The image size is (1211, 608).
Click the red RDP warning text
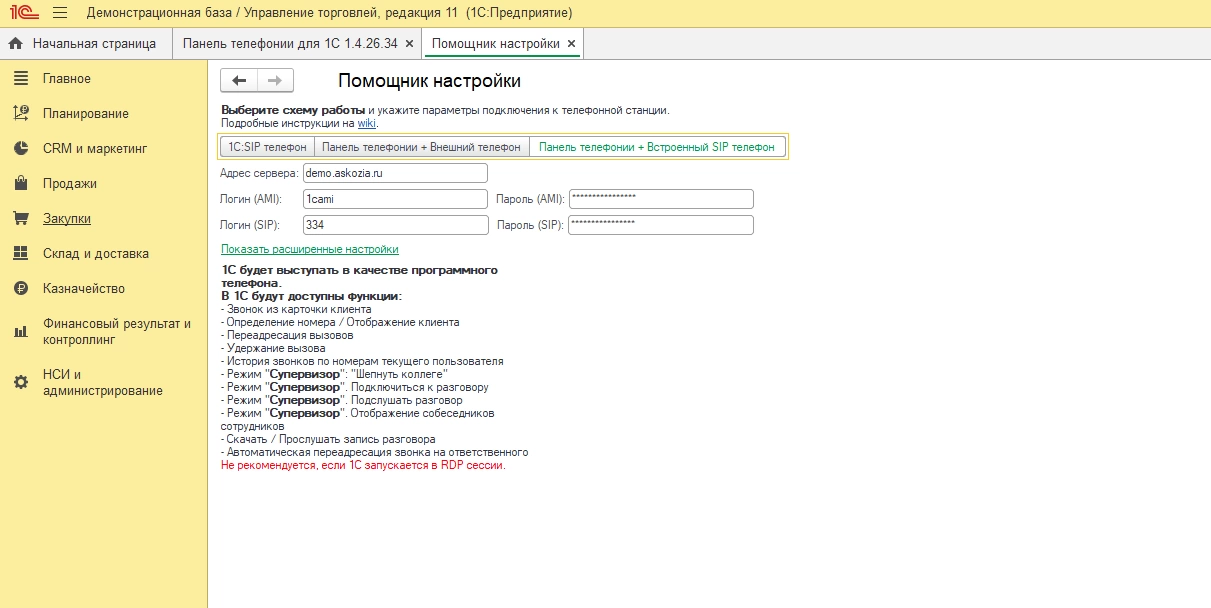click(363, 465)
